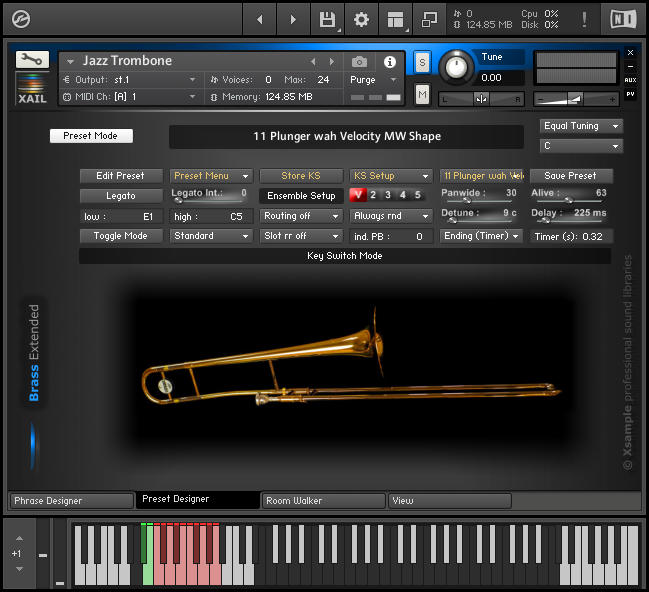
Task: Select ensemble voice V
Action: (x=358, y=195)
